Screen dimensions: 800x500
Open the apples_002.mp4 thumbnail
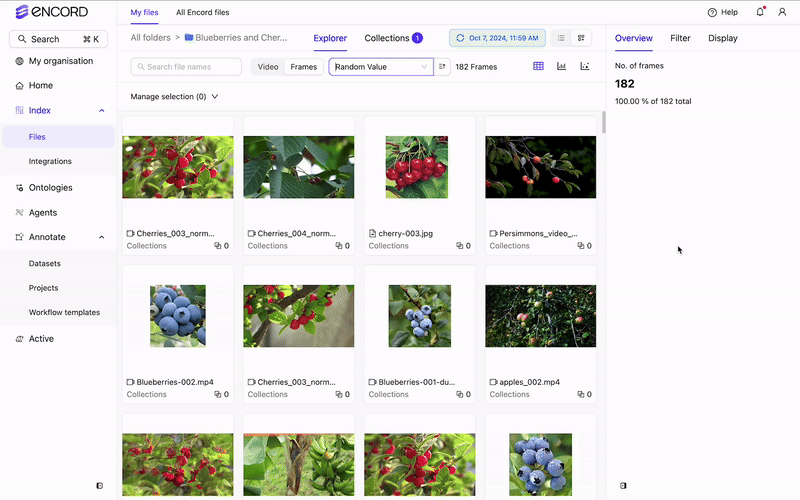(540, 316)
